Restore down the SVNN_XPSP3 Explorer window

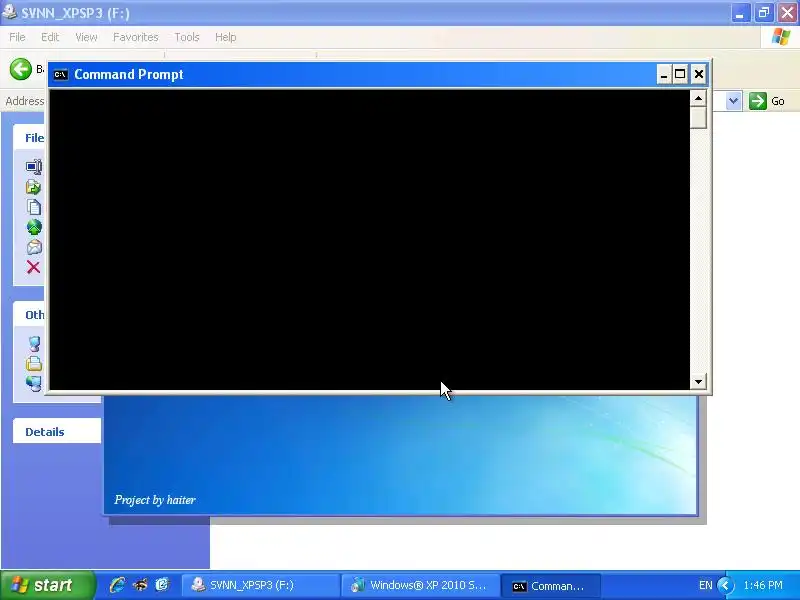click(764, 13)
